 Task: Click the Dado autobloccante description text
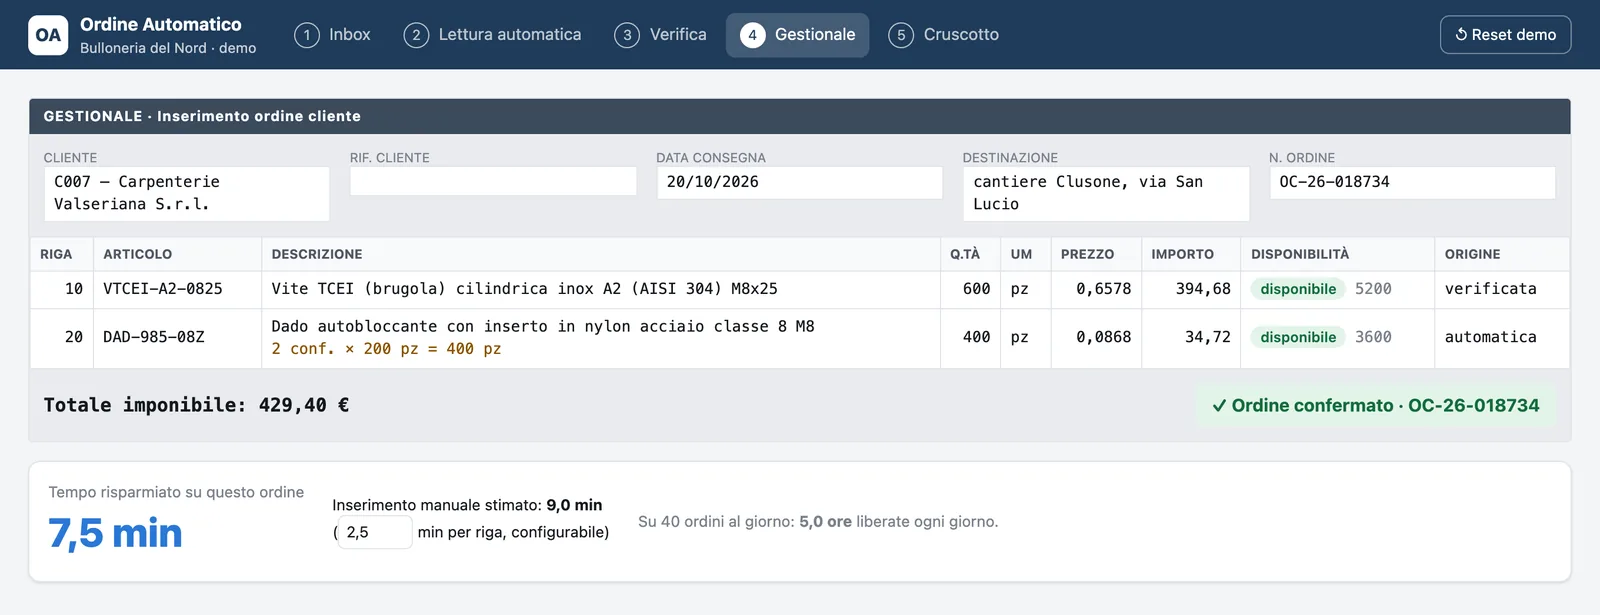543,326
